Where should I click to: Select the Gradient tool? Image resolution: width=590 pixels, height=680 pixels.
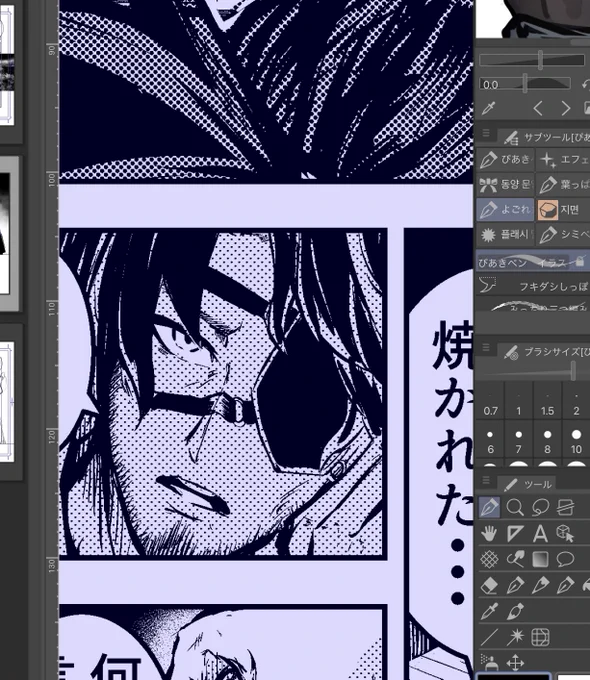(x=540, y=559)
